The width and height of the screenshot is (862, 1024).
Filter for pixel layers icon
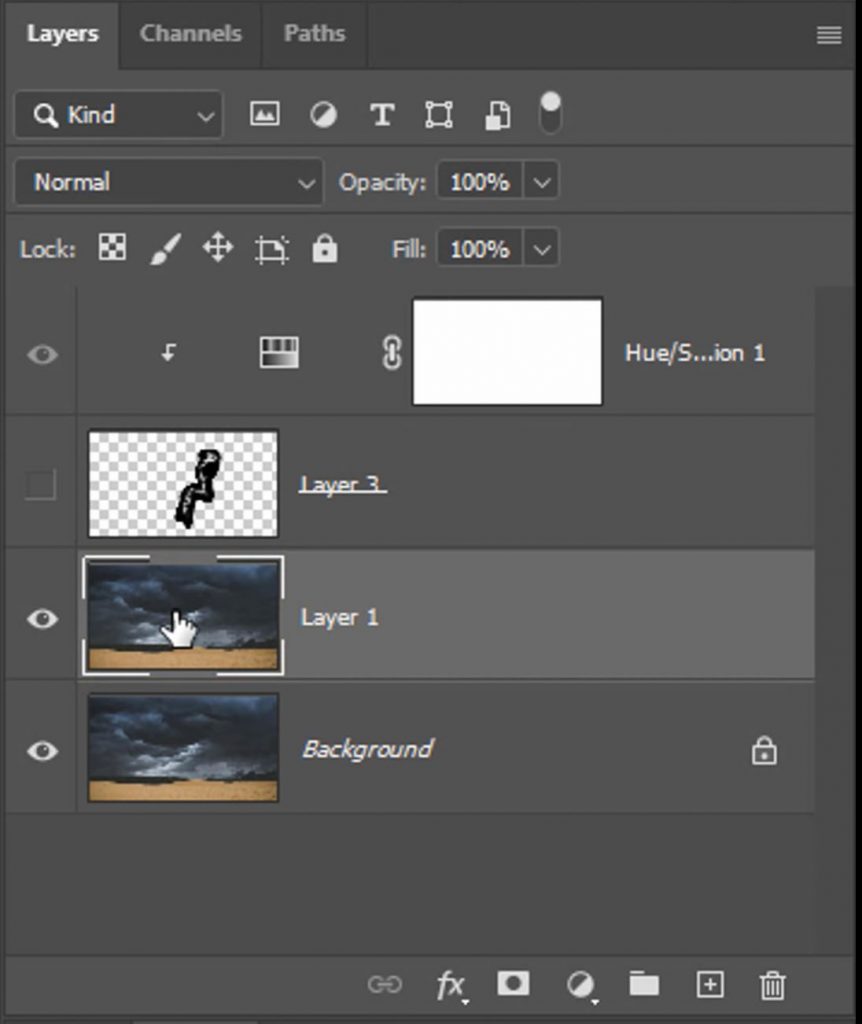coord(265,115)
